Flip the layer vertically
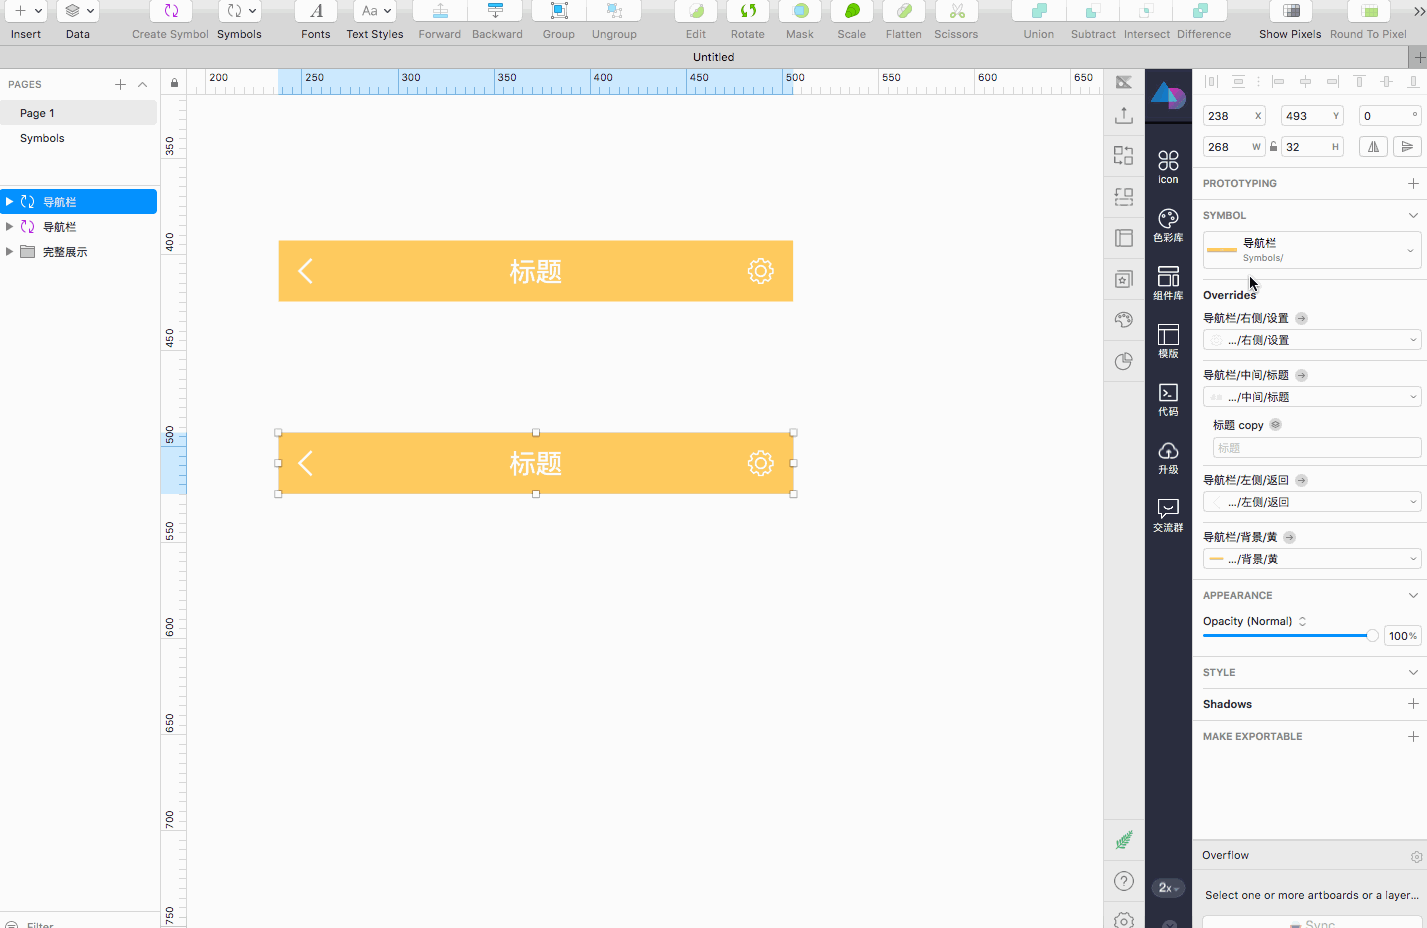 click(1407, 146)
